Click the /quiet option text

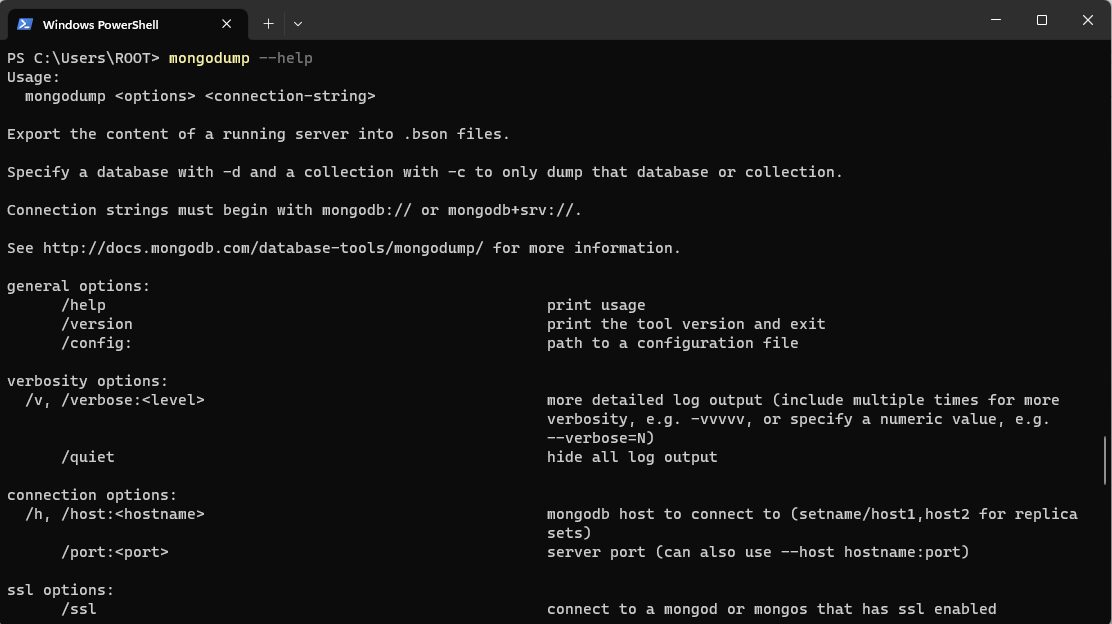pyautogui.click(x=88, y=457)
